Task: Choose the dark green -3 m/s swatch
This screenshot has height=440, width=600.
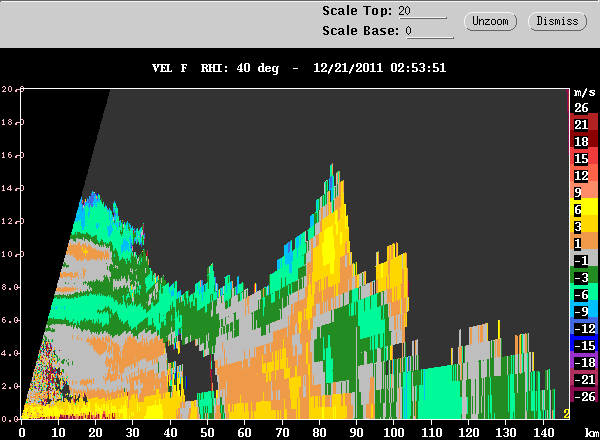Action: (x=583, y=277)
